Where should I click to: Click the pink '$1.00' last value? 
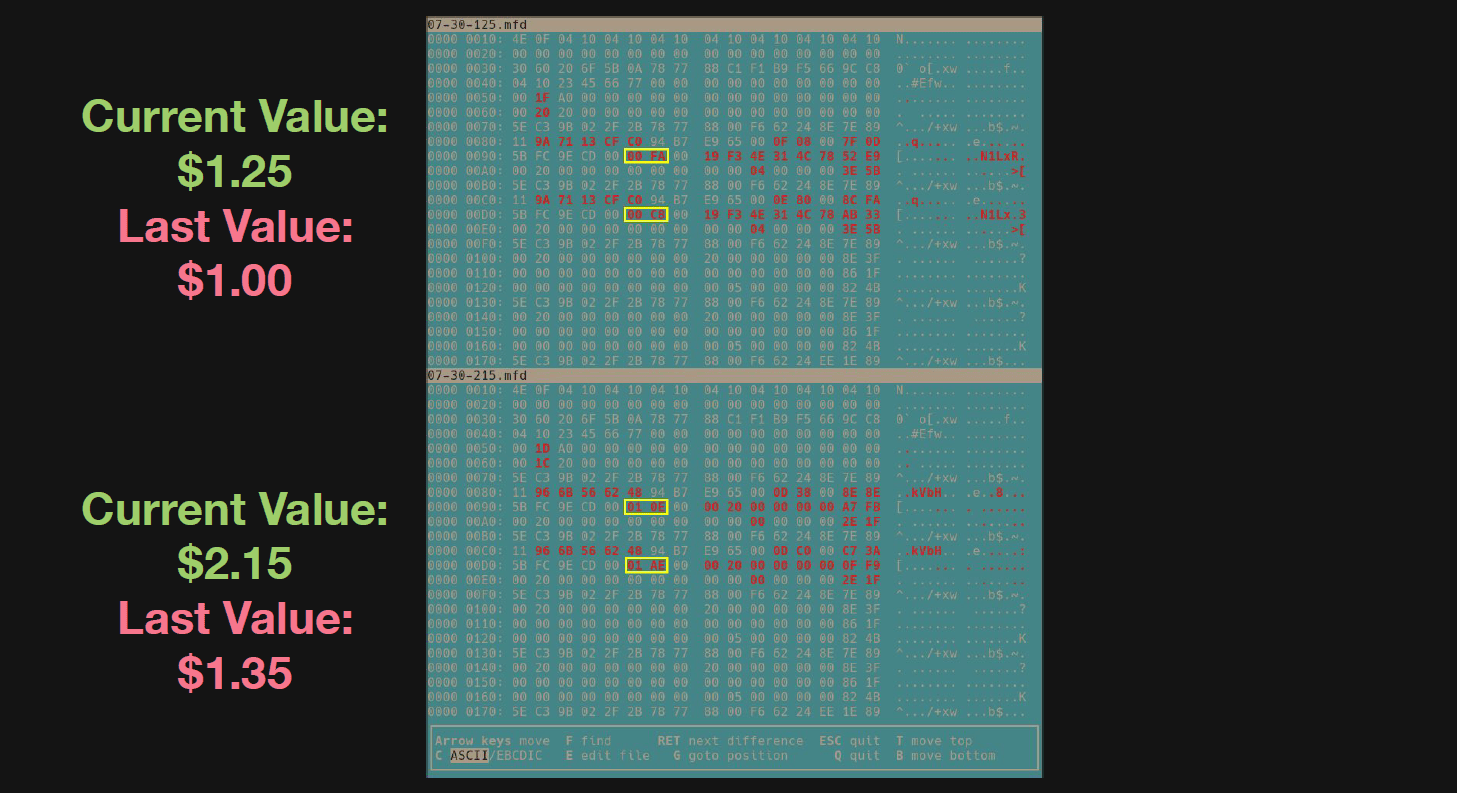[x=235, y=279]
